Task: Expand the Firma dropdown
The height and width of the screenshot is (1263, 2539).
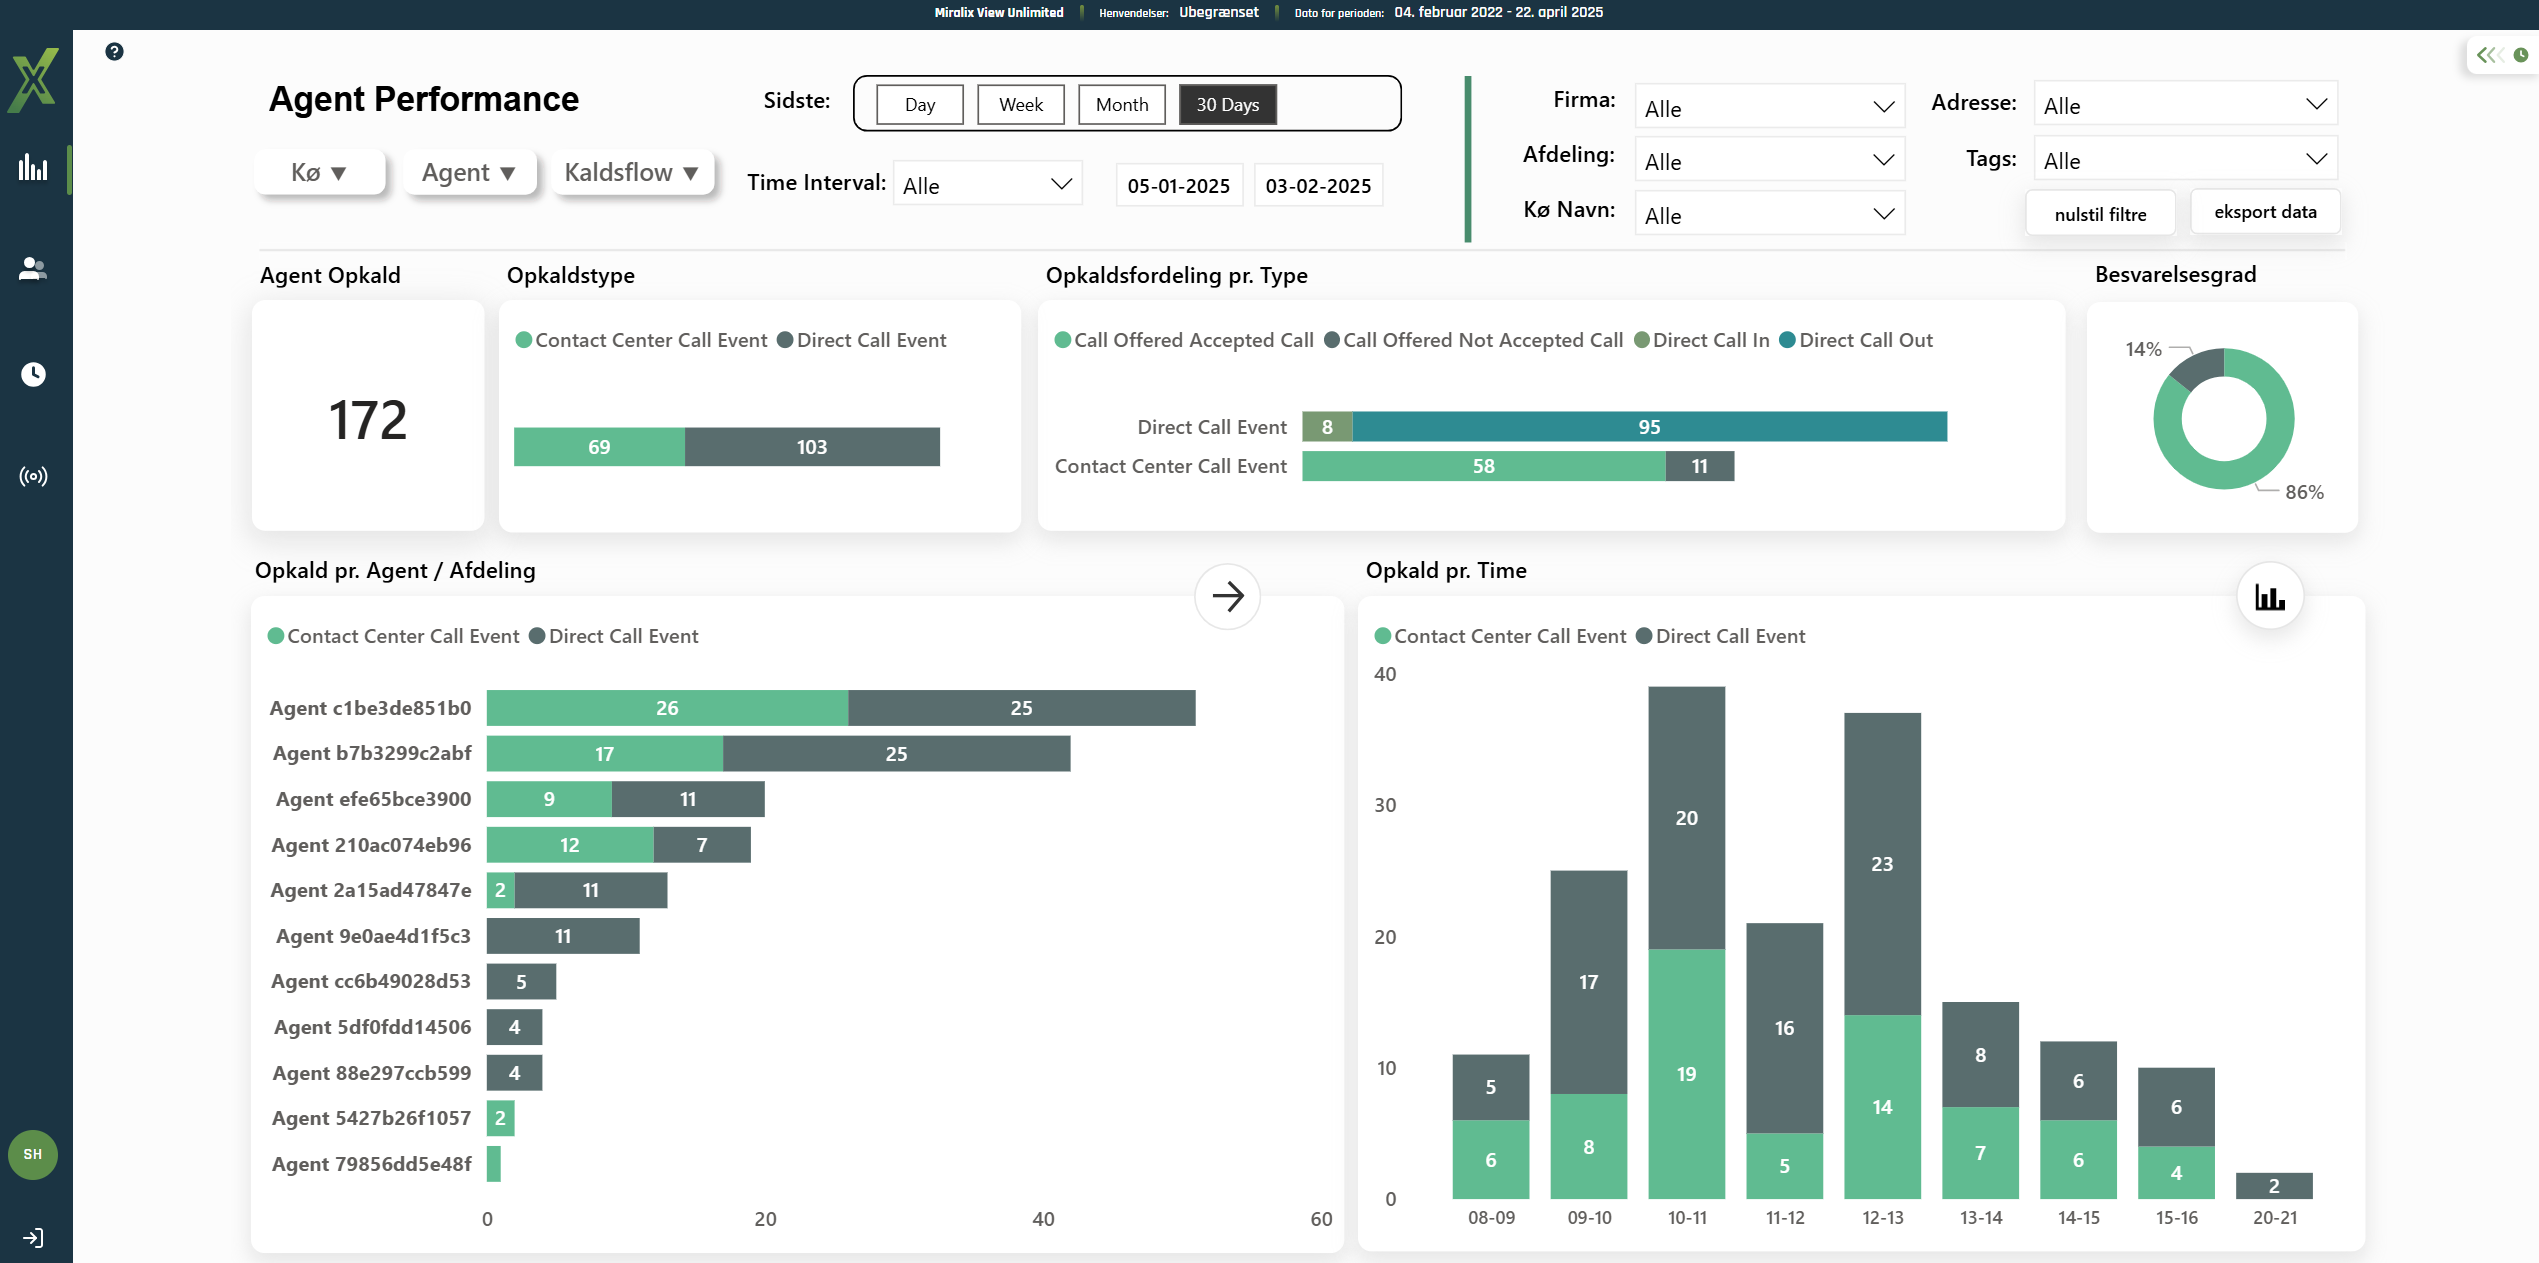Action: point(1768,107)
